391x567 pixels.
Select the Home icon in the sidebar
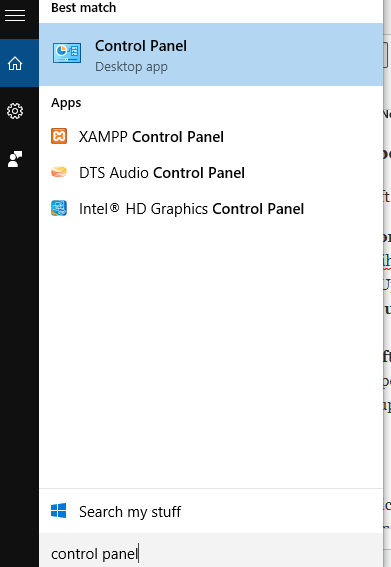coord(15,63)
